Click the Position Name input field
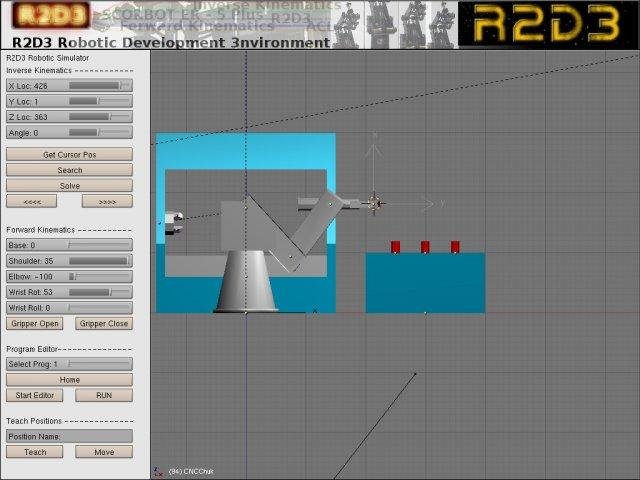 point(69,436)
